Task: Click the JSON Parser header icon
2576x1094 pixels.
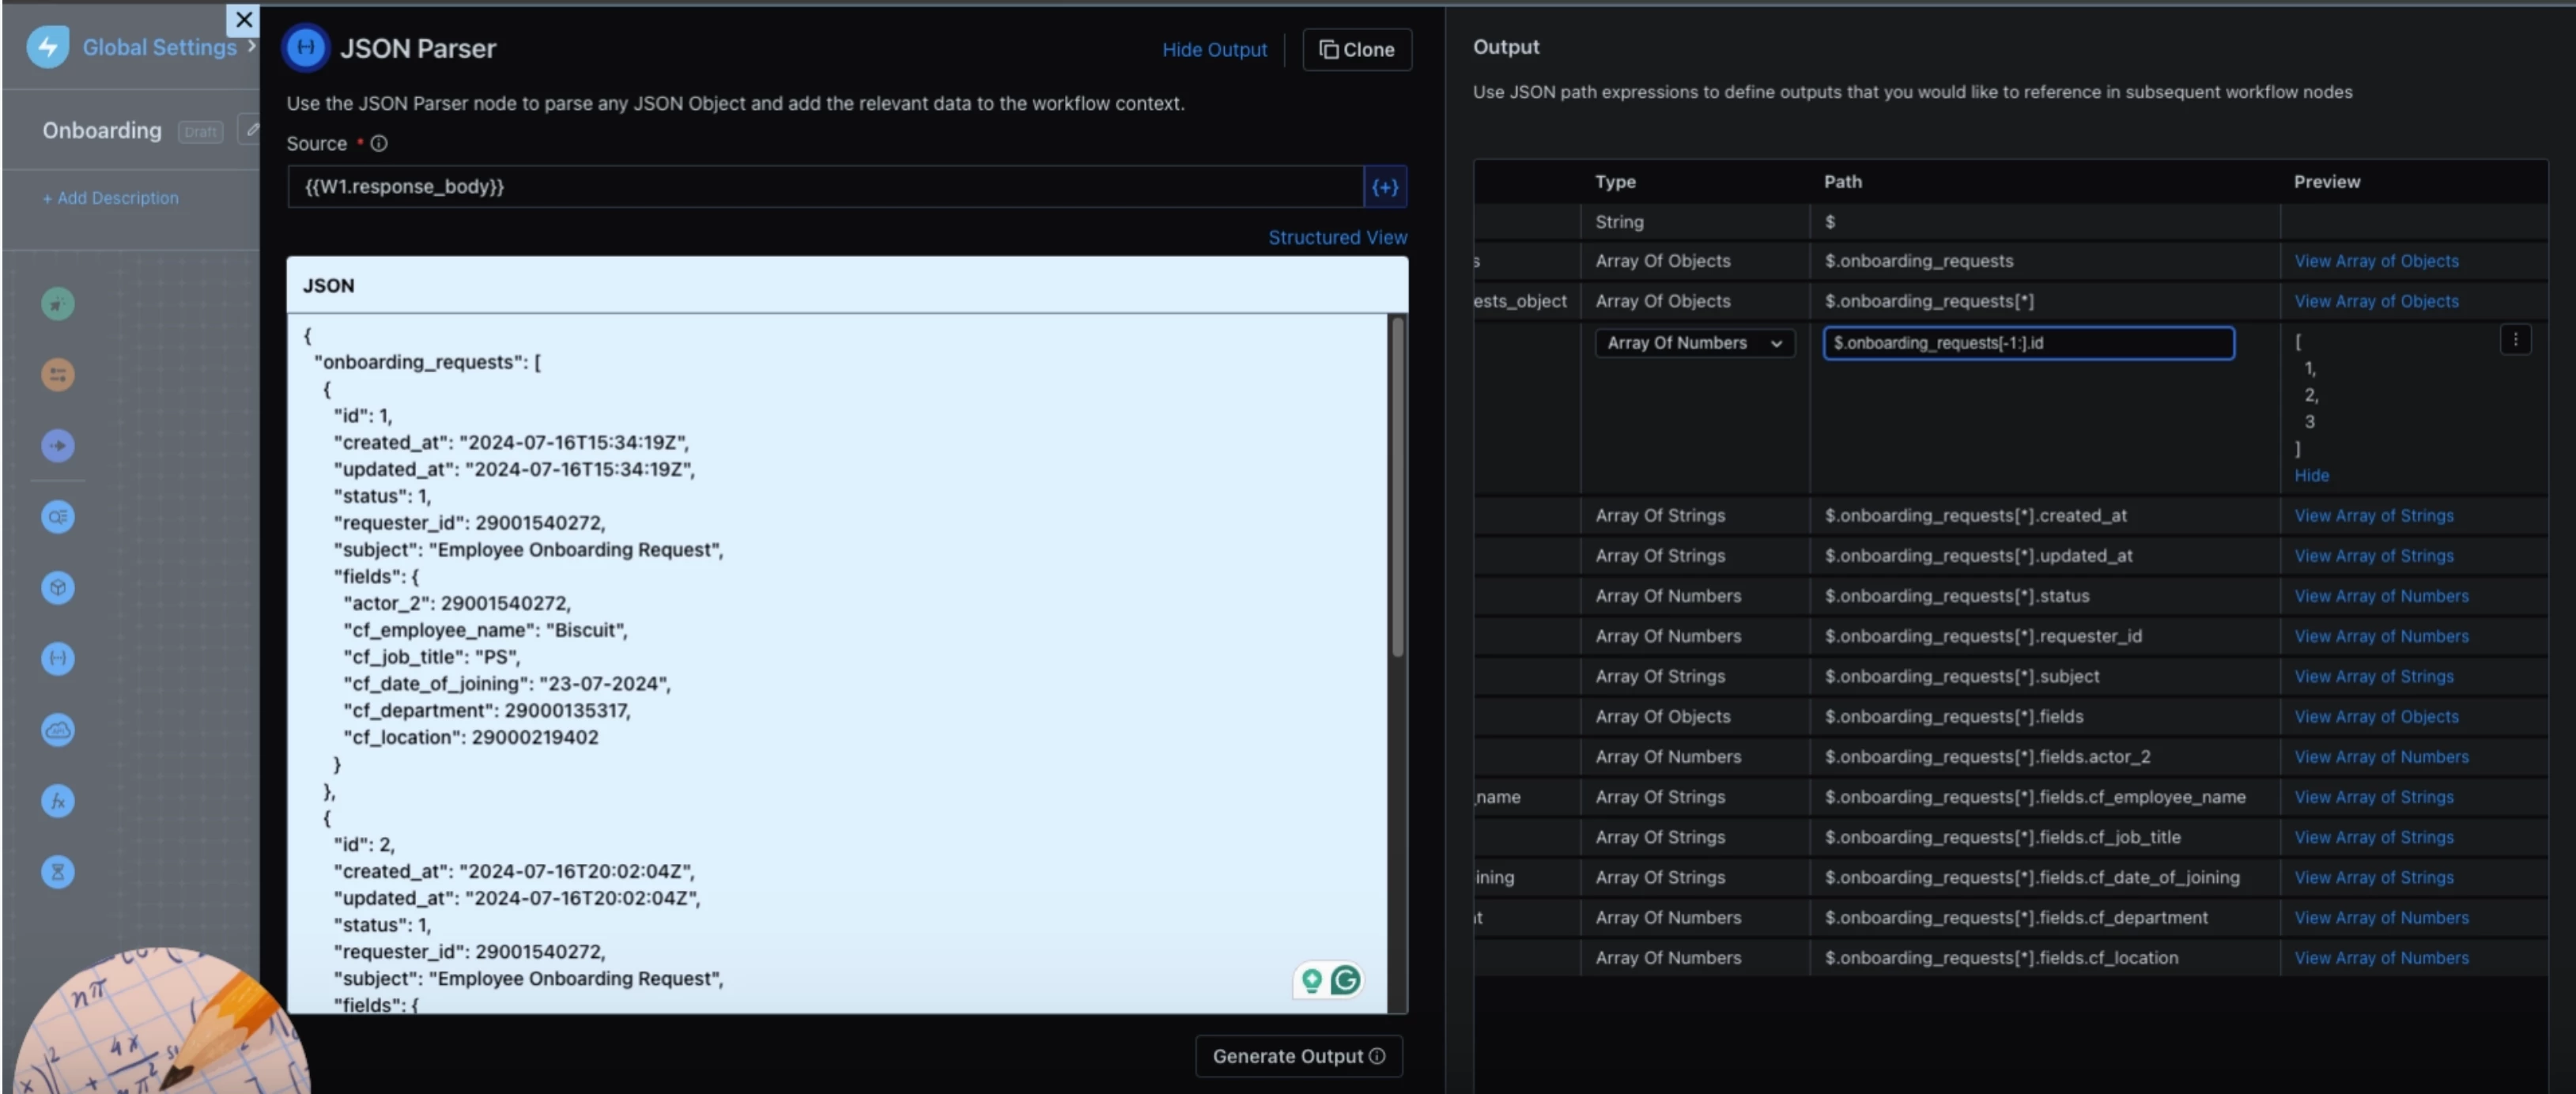Action: point(306,48)
